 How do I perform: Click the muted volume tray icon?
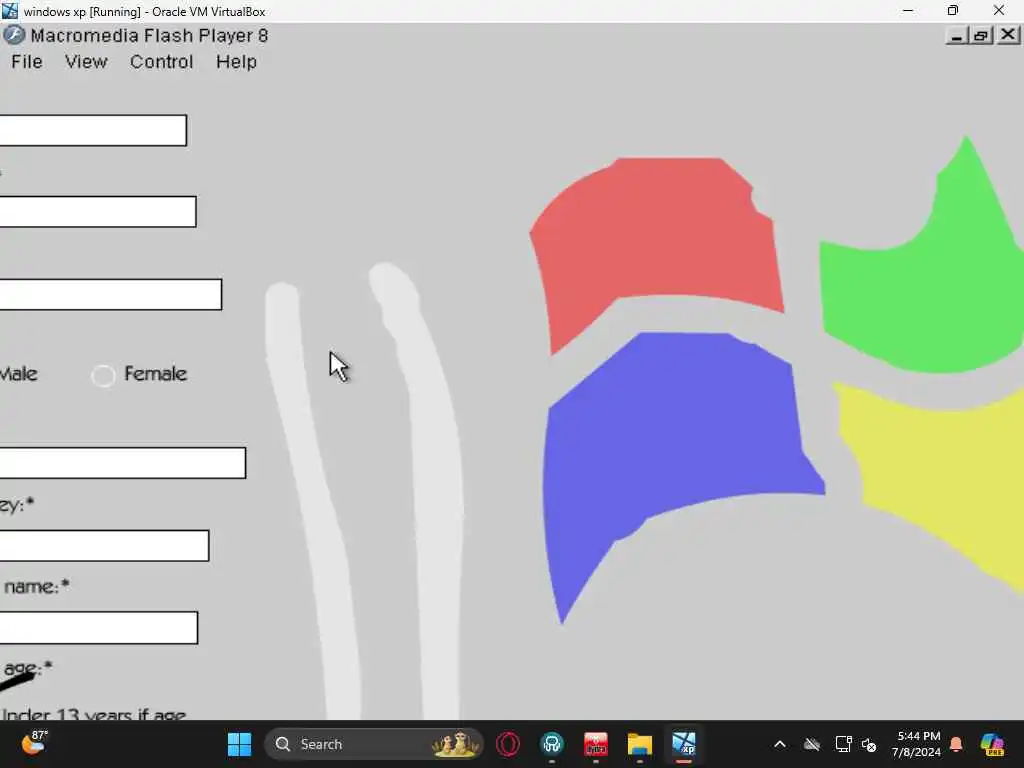point(869,744)
